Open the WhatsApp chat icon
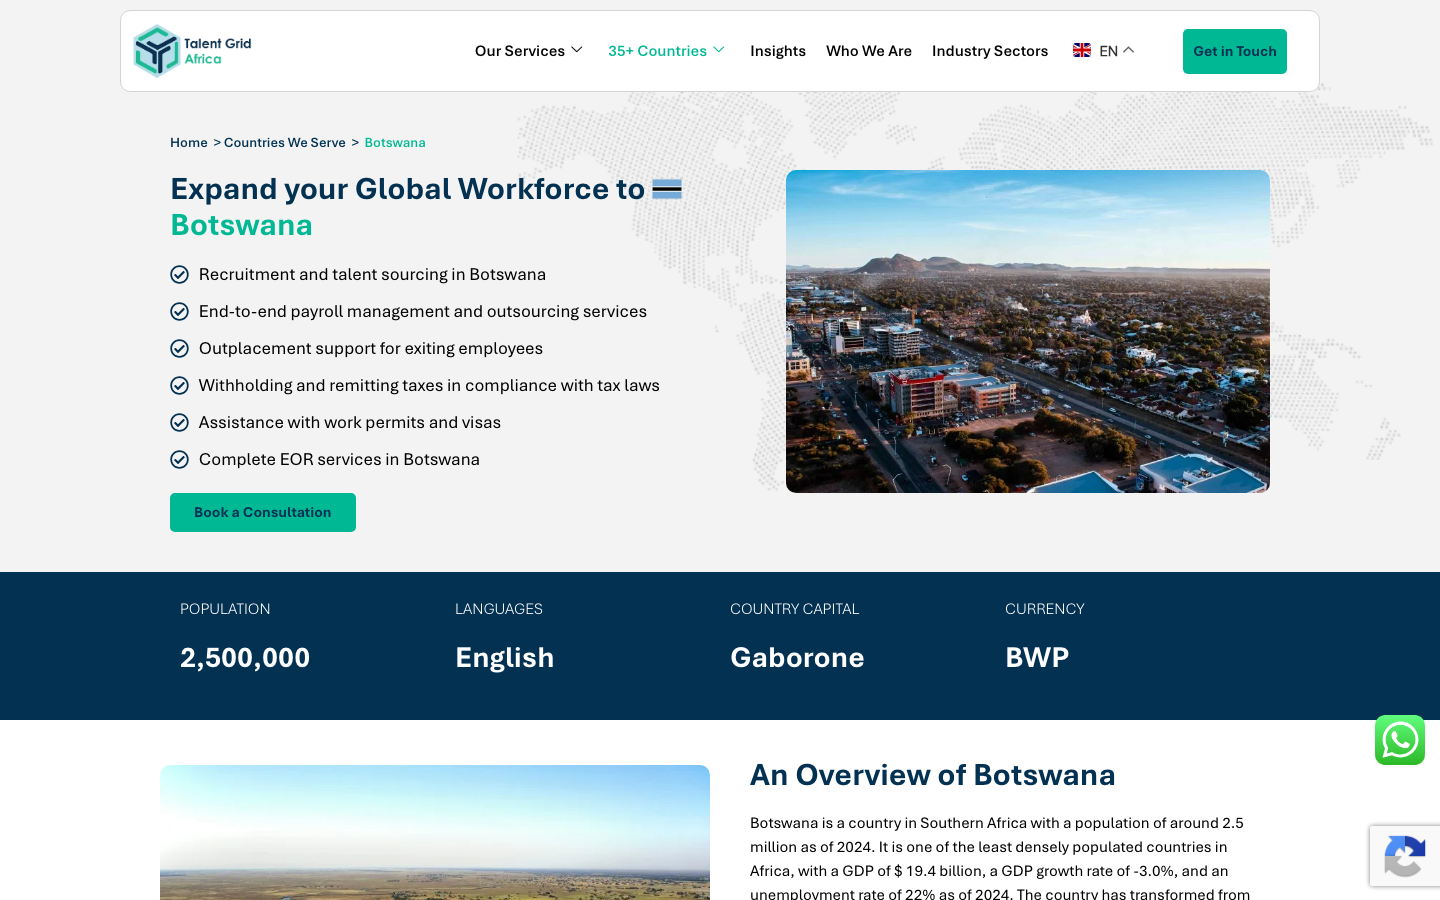The width and height of the screenshot is (1440, 900). pos(1400,740)
